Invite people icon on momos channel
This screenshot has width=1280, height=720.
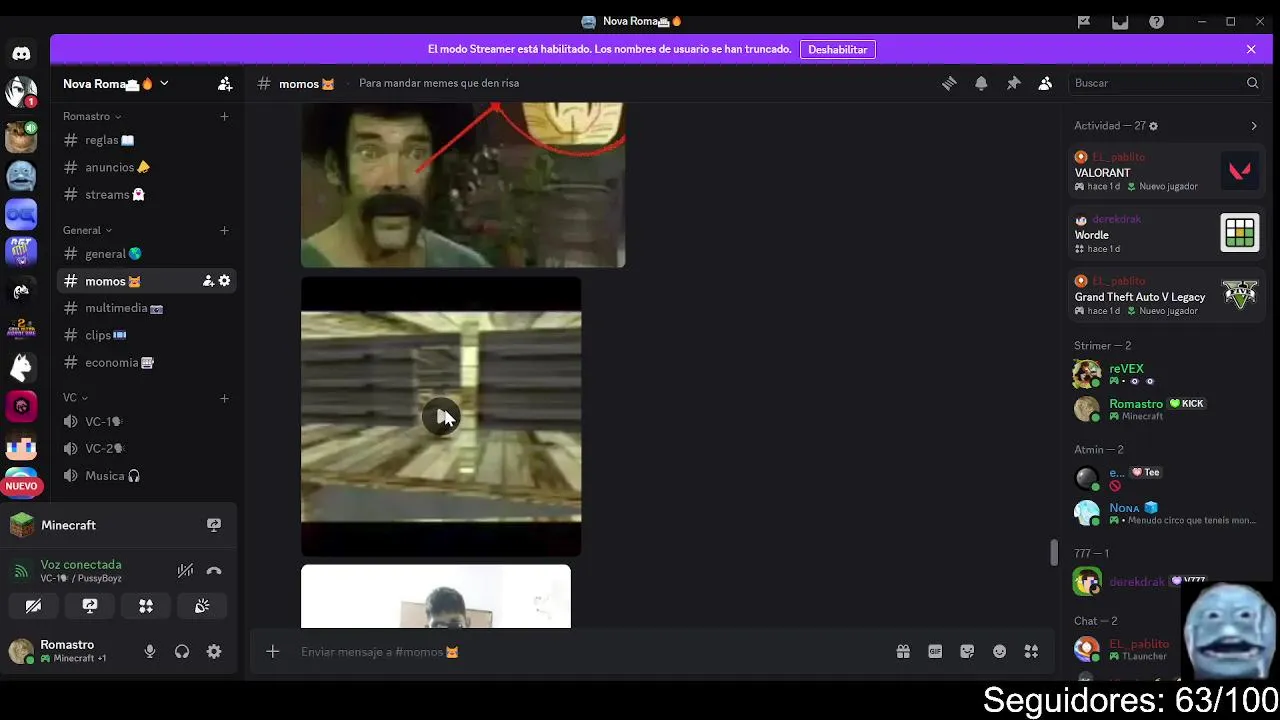click(208, 281)
